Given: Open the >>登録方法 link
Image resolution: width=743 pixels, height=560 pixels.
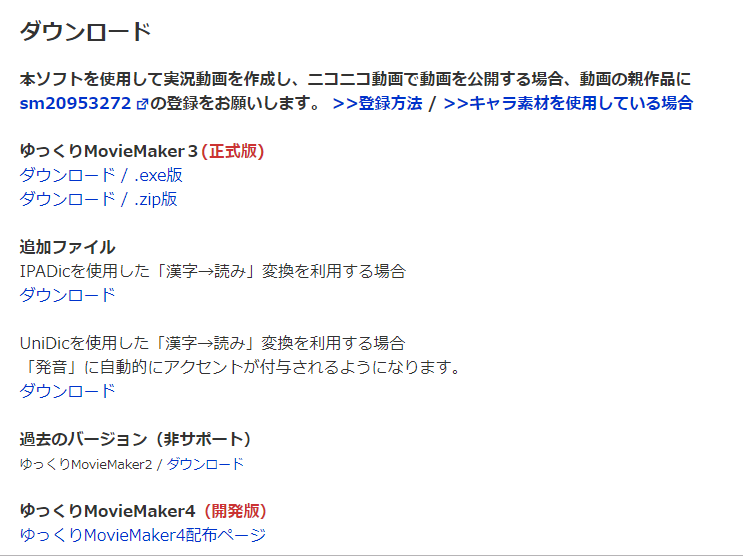Looking at the screenshot, I should point(377,103).
